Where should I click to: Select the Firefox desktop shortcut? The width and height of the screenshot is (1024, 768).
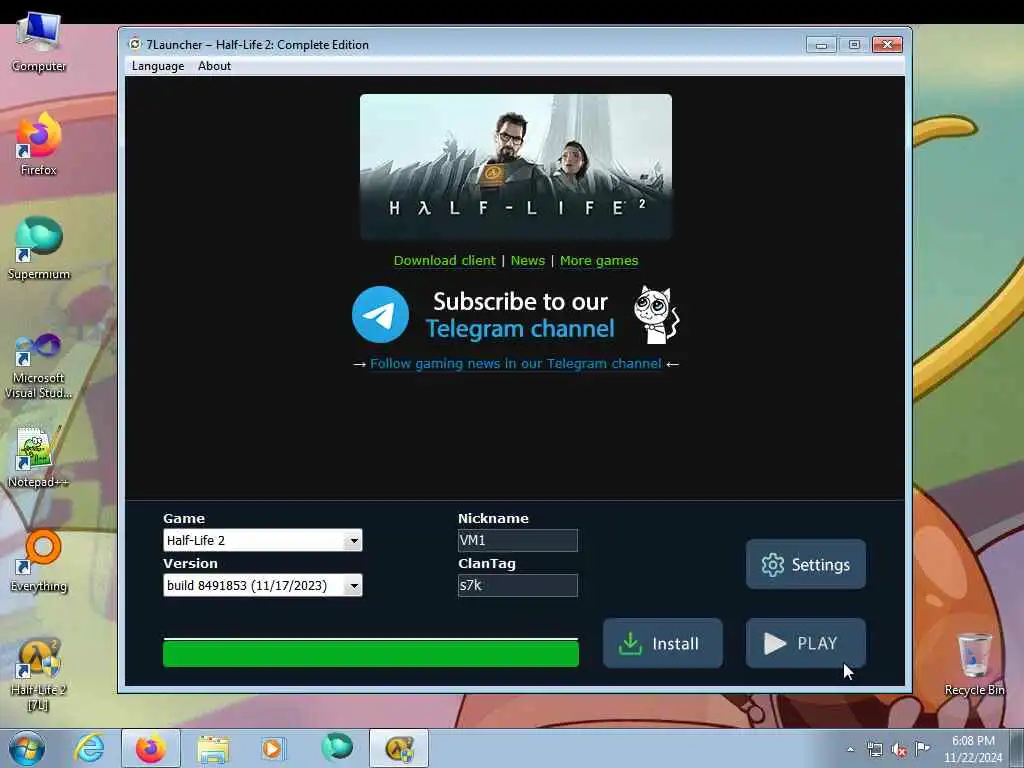(x=39, y=144)
